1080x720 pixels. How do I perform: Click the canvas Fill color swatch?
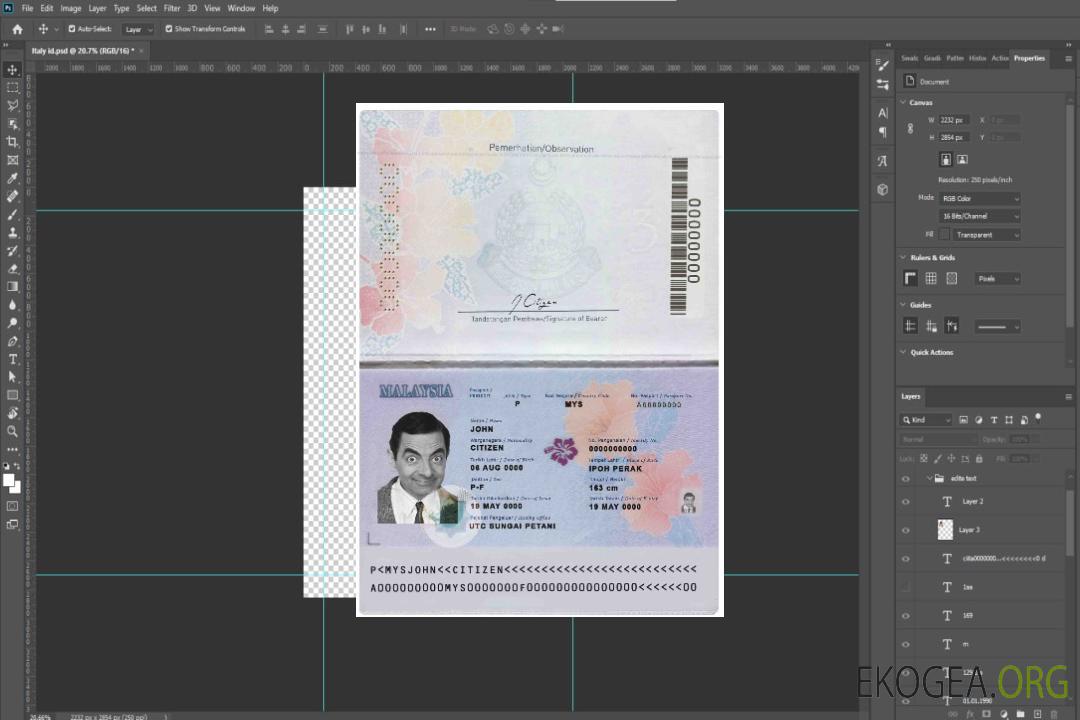pos(945,235)
